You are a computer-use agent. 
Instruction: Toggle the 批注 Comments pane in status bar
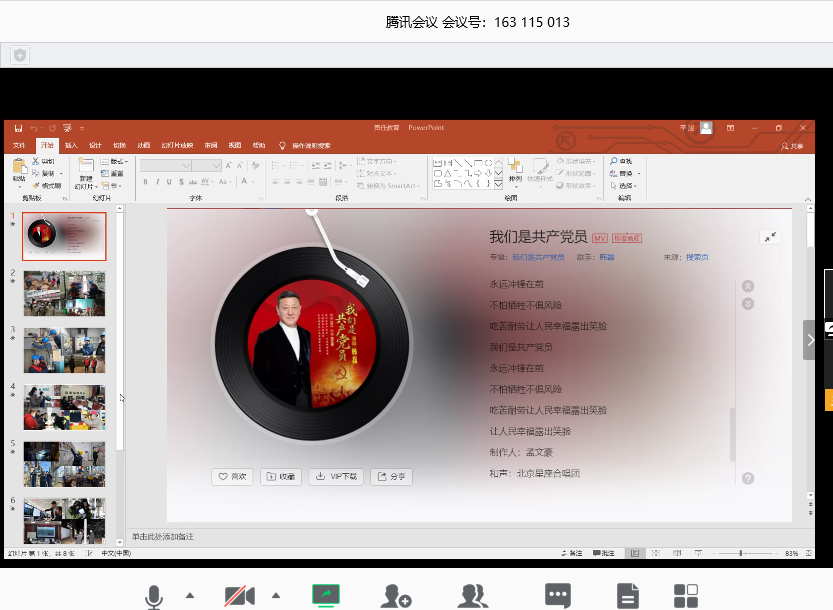click(x=604, y=553)
